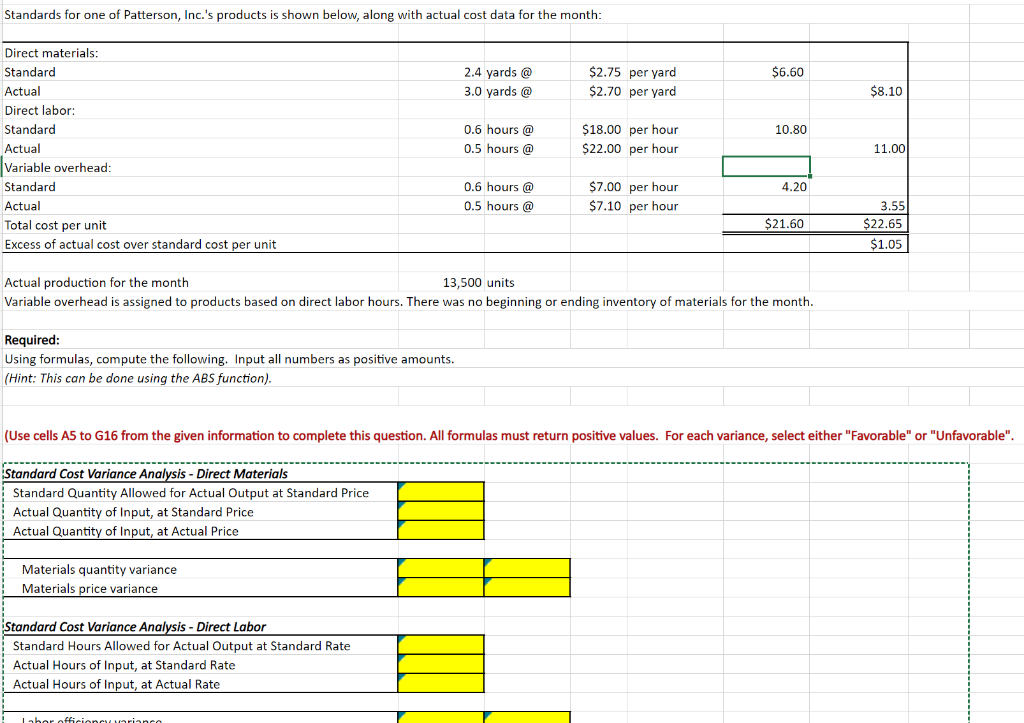Open Favorable/Unfavorable selector beside Labor efficiency variance
Image resolution: width=1024 pixels, height=723 pixels.
[x=527, y=718]
